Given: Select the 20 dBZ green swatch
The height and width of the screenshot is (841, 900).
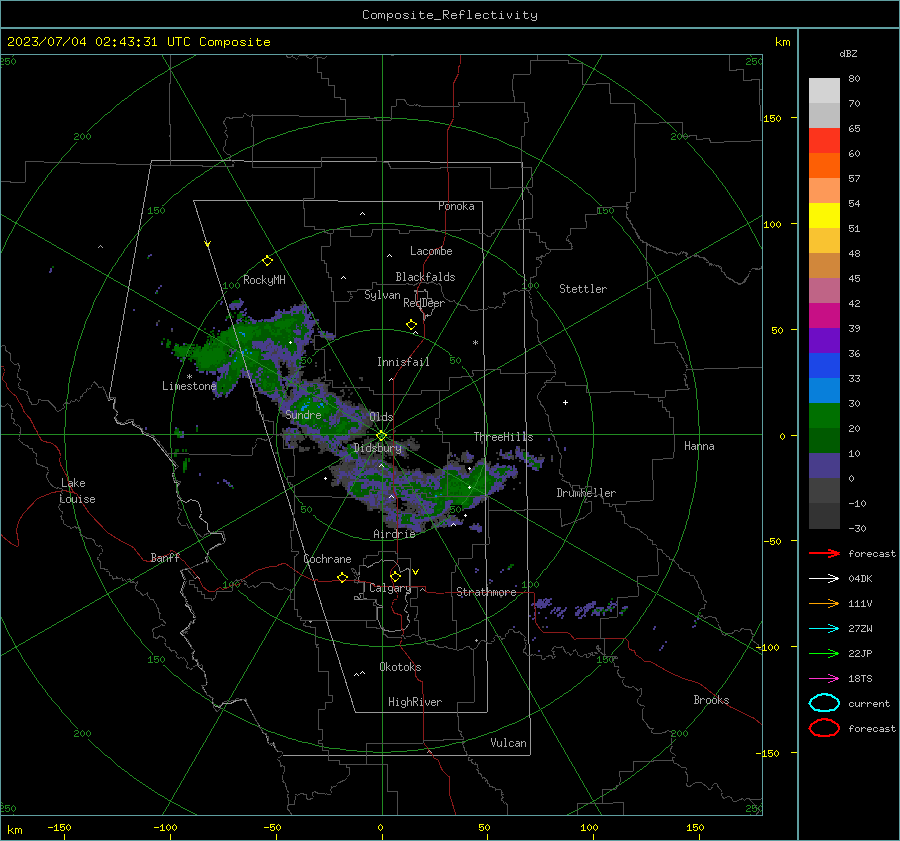Looking at the screenshot, I should [x=824, y=440].
